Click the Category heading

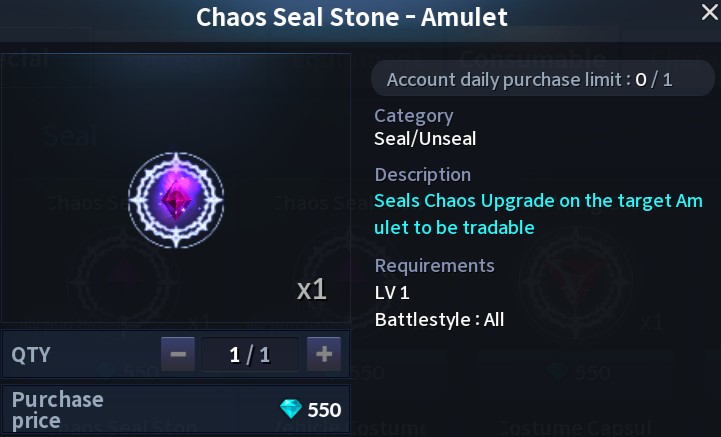click(413, 115)
